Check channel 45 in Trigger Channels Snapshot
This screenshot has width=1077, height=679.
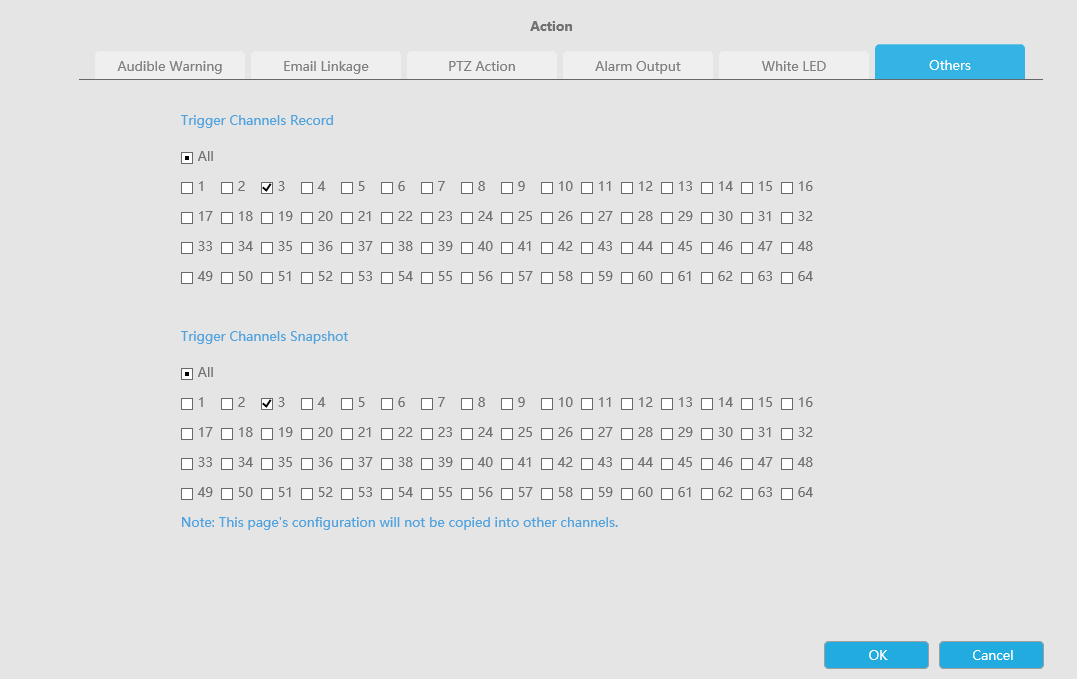point(667,465)
